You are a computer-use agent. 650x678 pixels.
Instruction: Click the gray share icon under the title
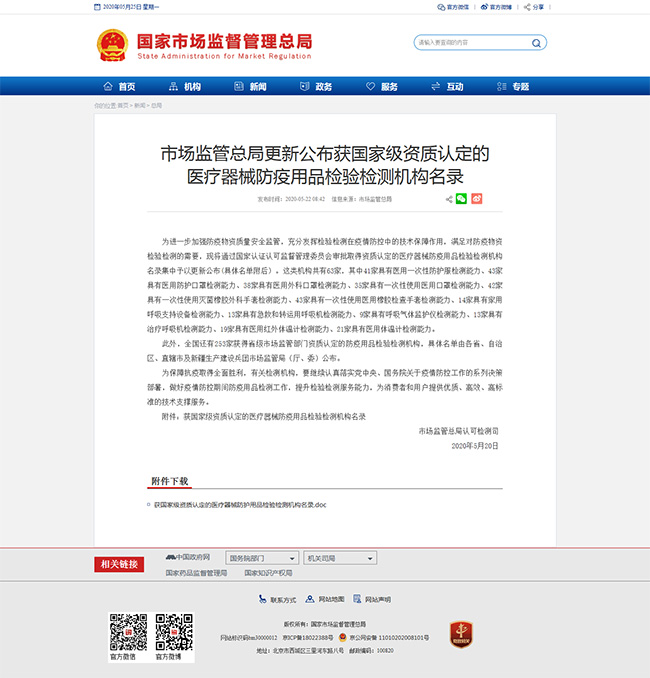tap(448, 199)
